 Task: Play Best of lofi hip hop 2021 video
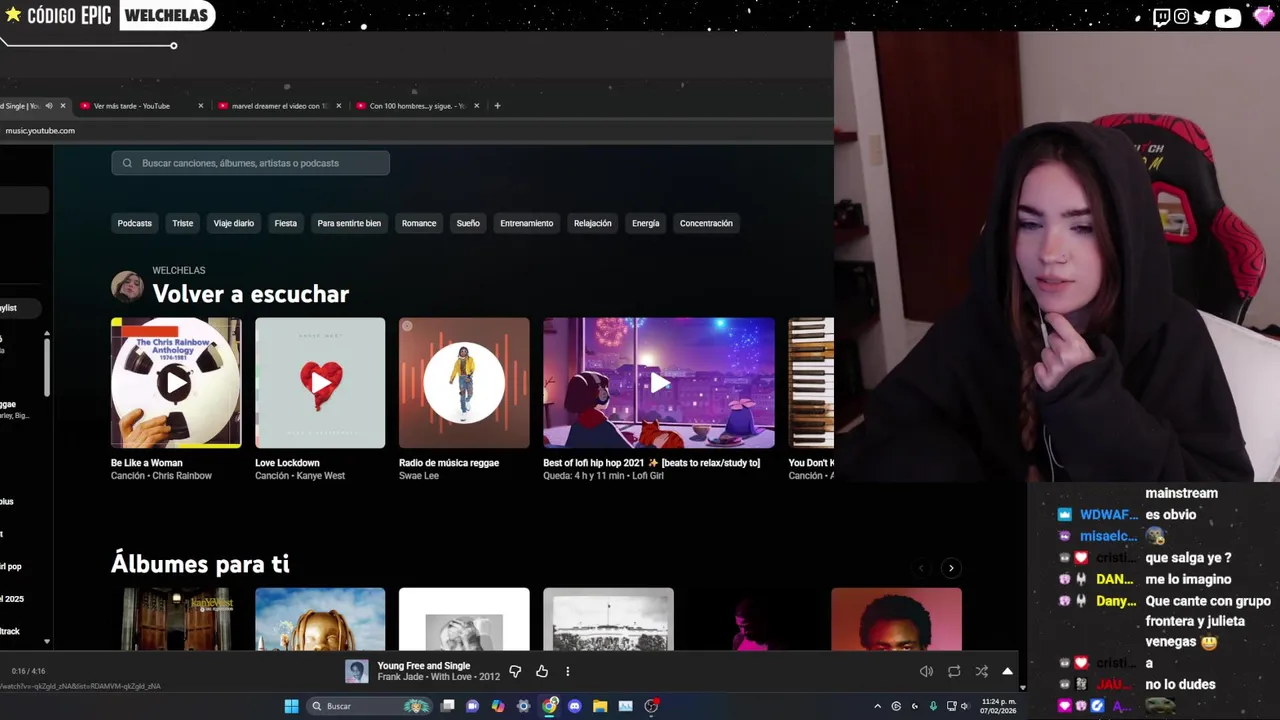click(659, 382)
